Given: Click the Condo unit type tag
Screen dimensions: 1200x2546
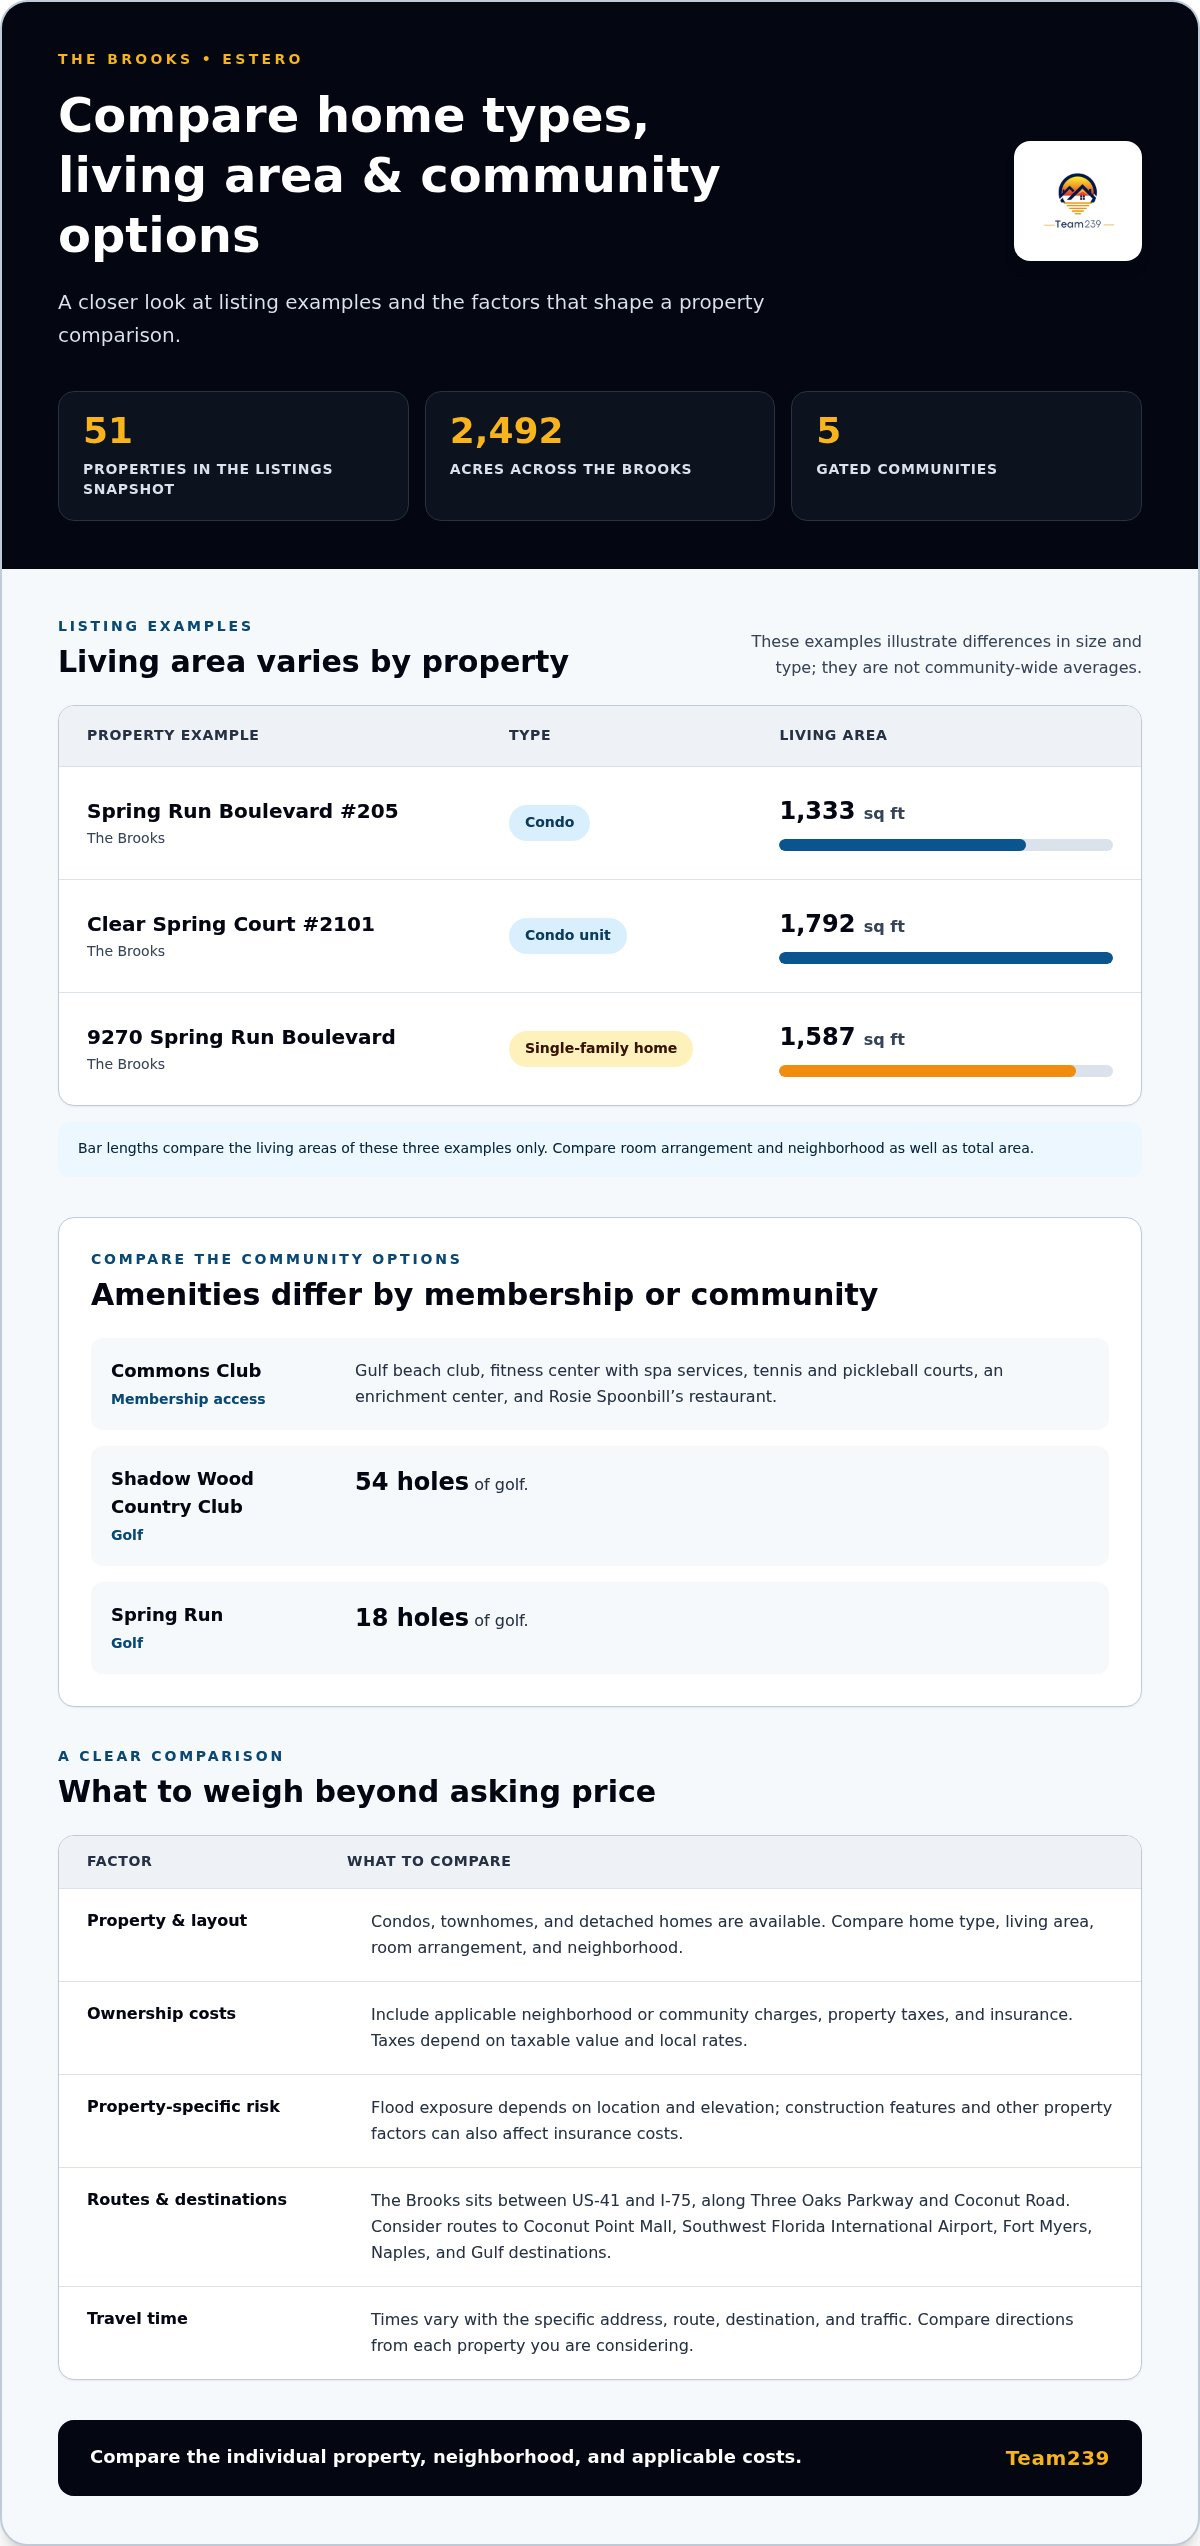Looking at the screenshot, I should coord(568,935).
